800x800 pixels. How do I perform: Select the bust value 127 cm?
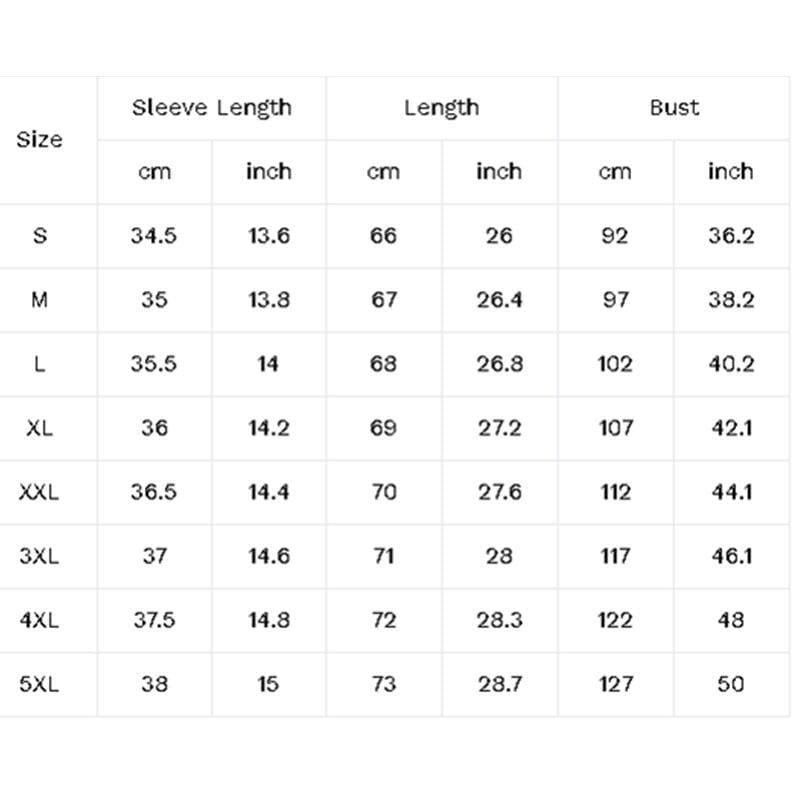click(616, 684)
